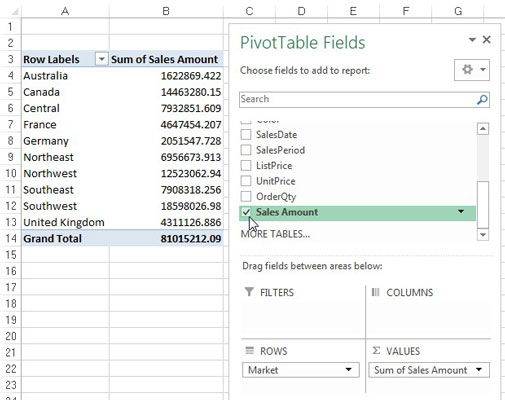Close the PivotTable Fields pane

[x=487, y=40]
